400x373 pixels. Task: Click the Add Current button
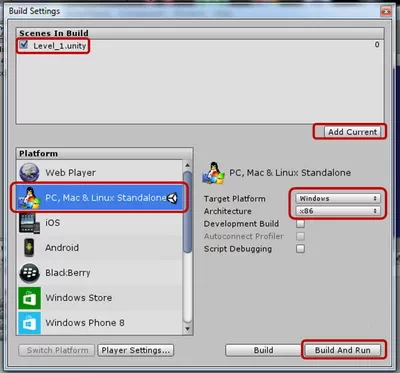352,132
